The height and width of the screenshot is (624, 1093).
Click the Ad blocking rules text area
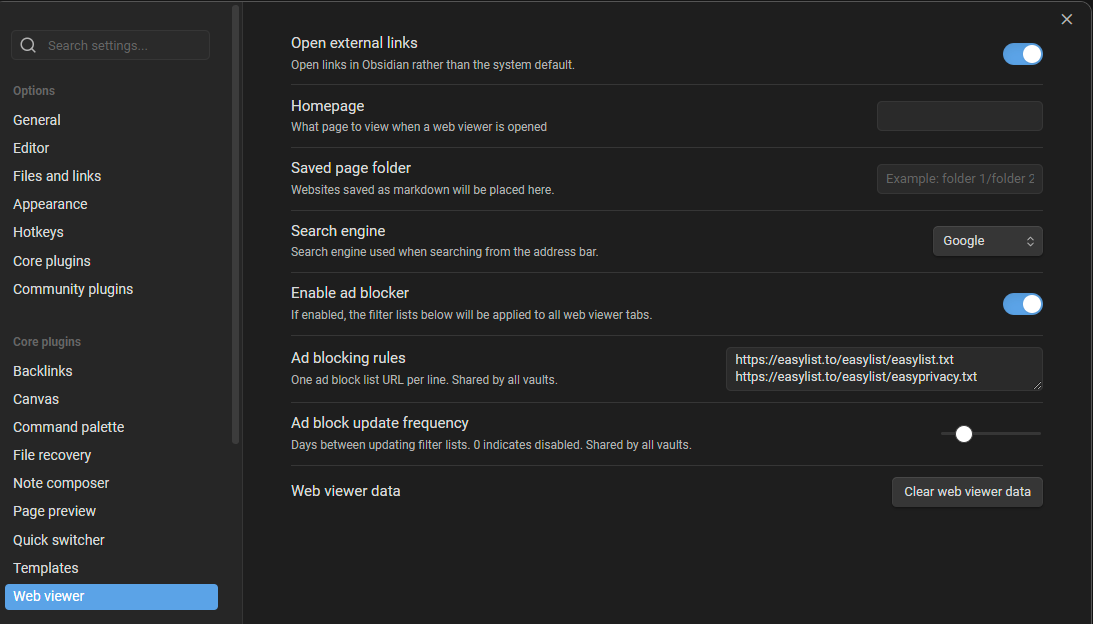click(x=883, y=368)
